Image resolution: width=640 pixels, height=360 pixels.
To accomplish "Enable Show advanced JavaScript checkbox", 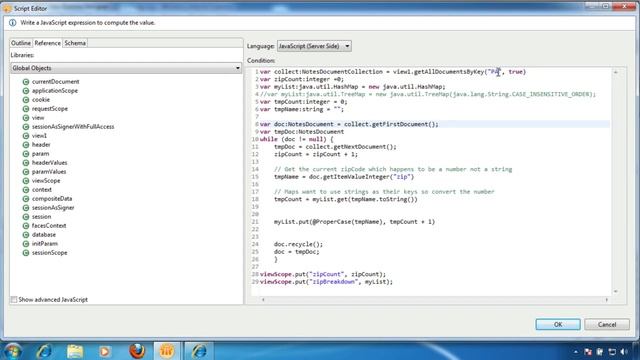I will click(14, 300).
